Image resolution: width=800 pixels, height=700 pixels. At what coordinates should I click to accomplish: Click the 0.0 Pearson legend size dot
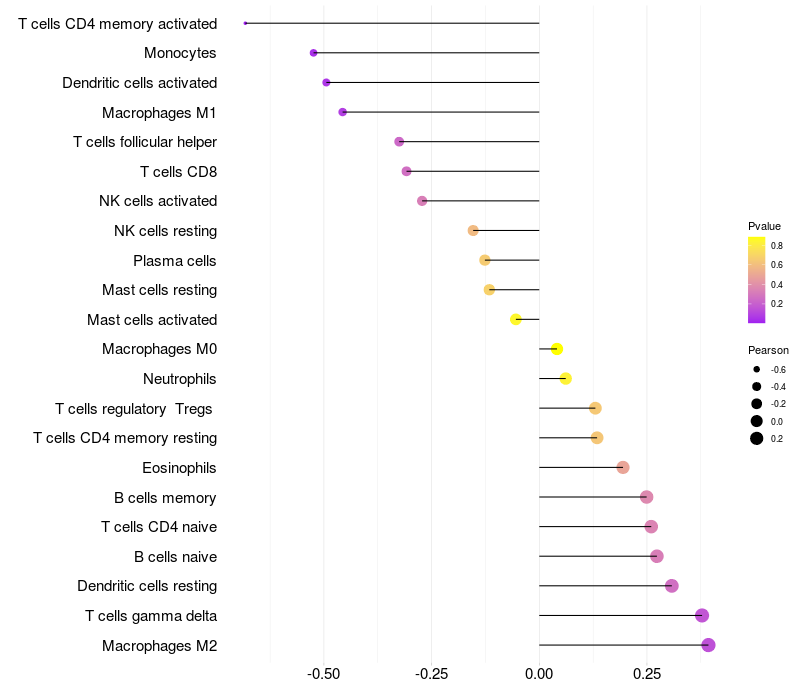click(x=756, y=421)
